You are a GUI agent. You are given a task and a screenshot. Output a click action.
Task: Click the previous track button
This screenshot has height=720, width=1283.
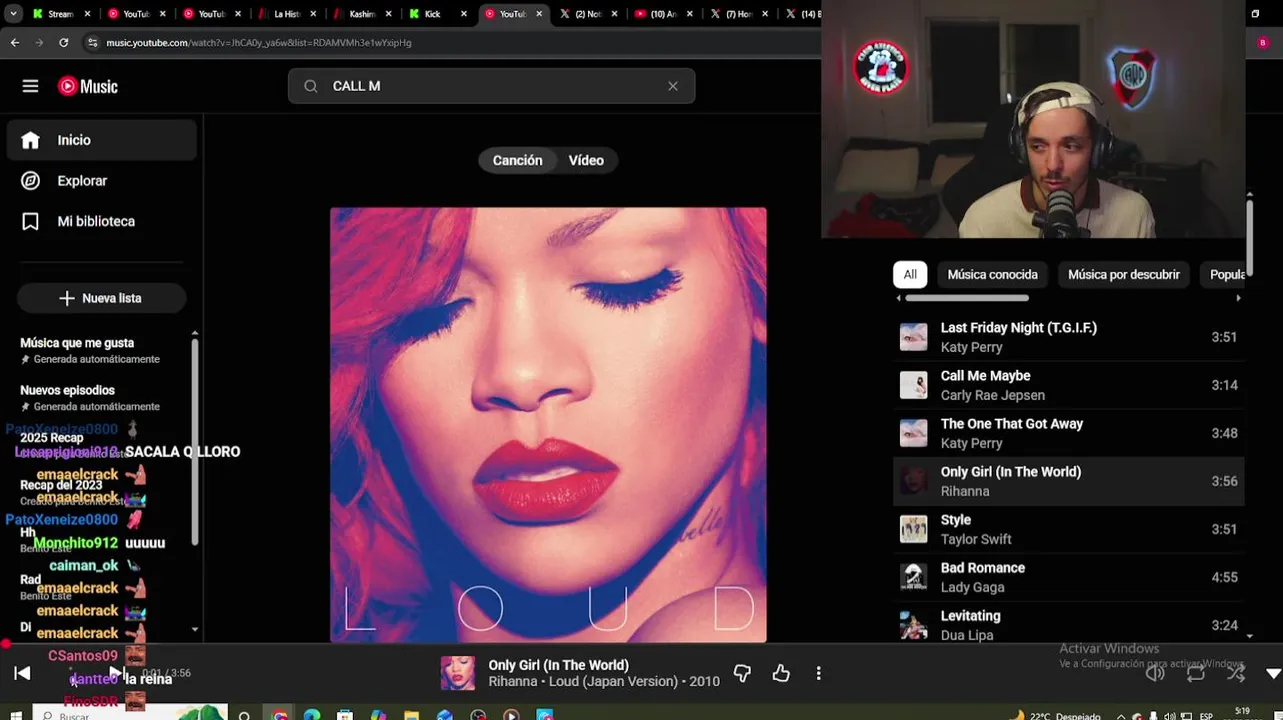click(x=22, y=673)
